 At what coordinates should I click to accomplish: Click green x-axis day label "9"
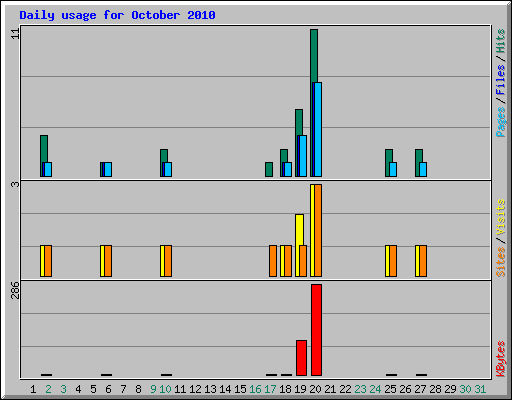pyautogui.click(x=153, y=389)
